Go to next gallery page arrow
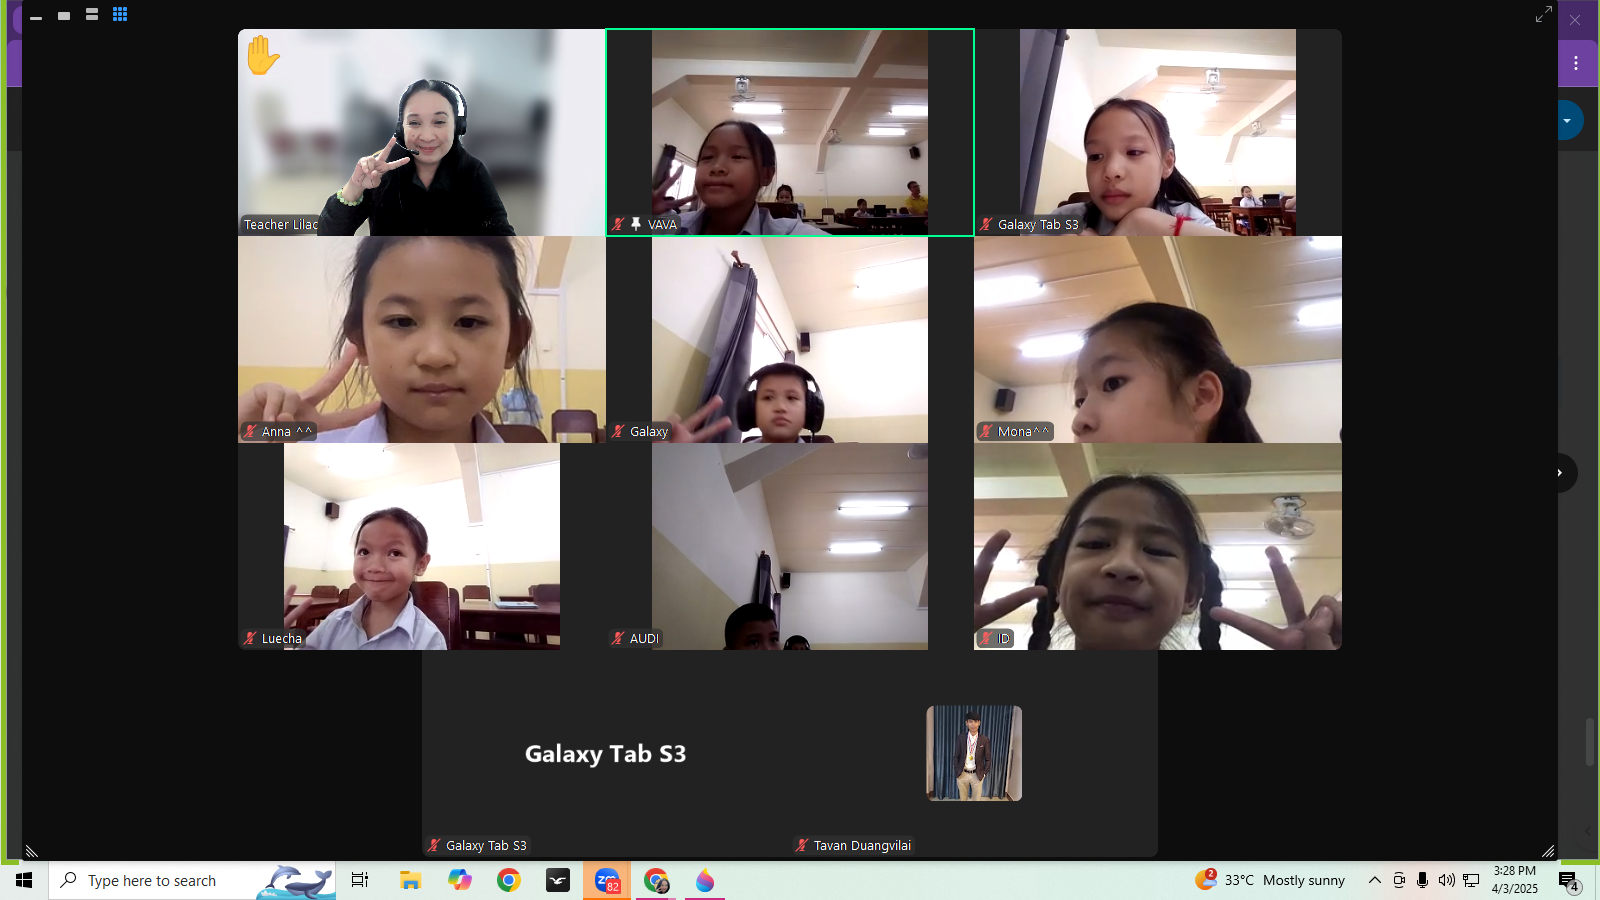1600x900 pixels. point(1559,473)
